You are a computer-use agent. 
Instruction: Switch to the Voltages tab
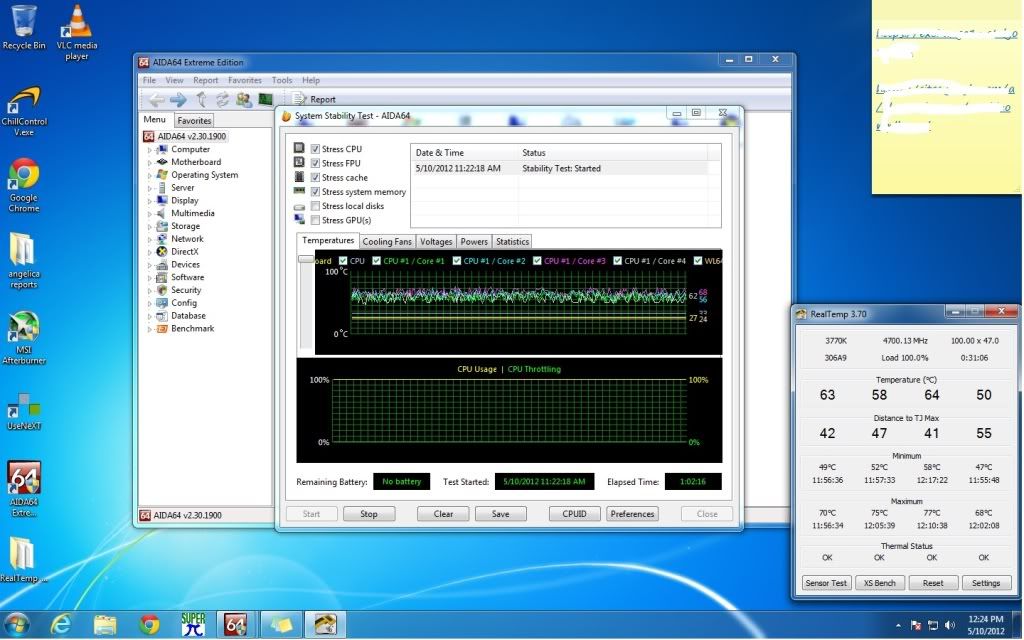click(x=436, y=242)
